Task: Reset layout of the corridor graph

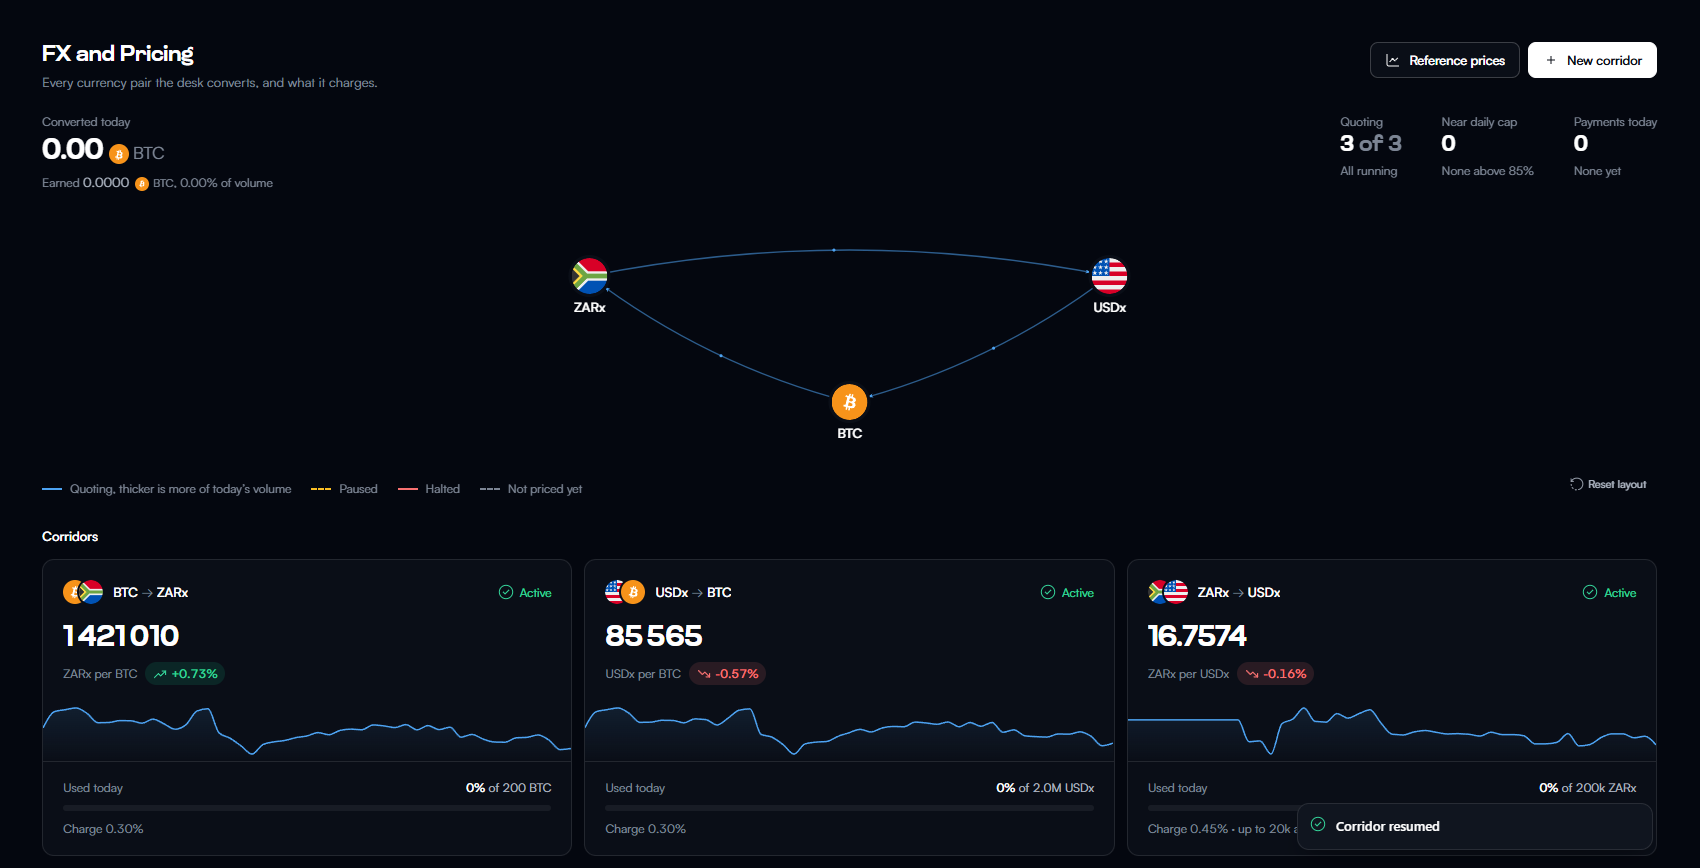Action: (1608, 484)
